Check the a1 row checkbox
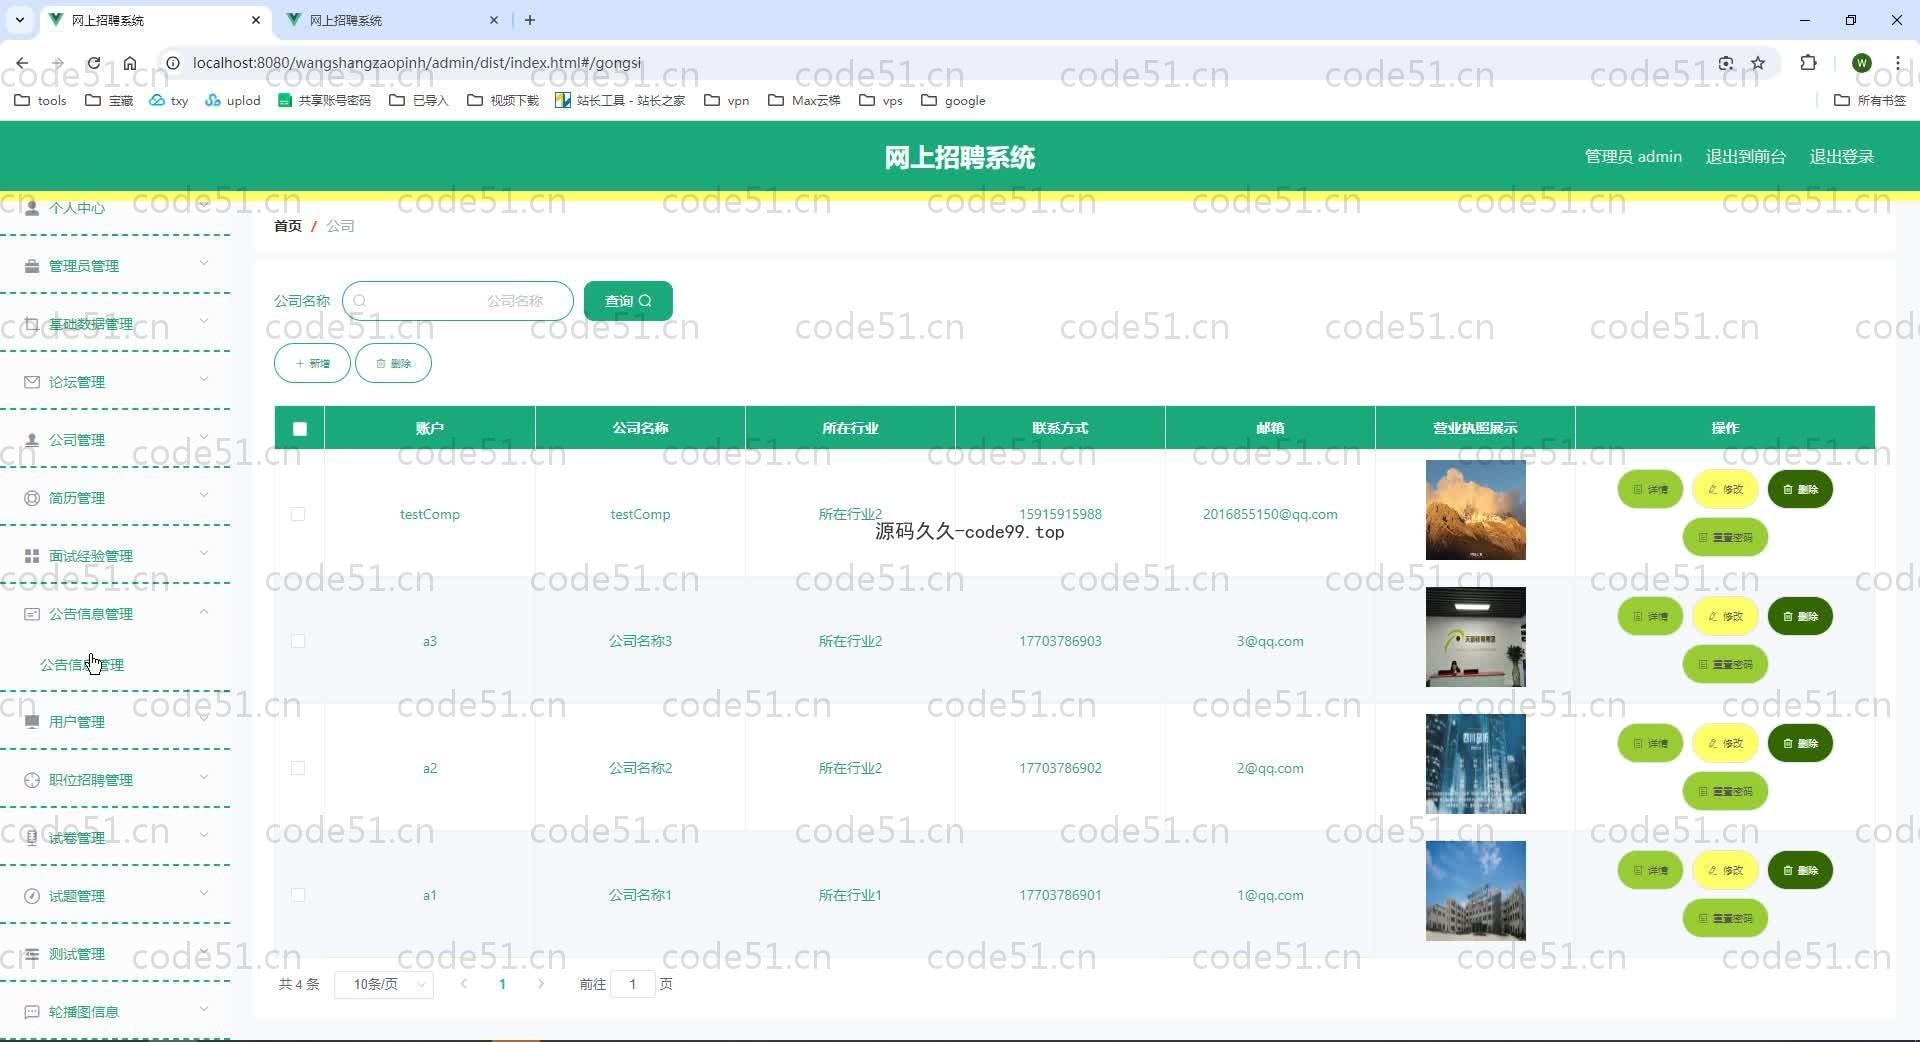This screenshot has height=1042, width=1920. (x=298, y=895)
